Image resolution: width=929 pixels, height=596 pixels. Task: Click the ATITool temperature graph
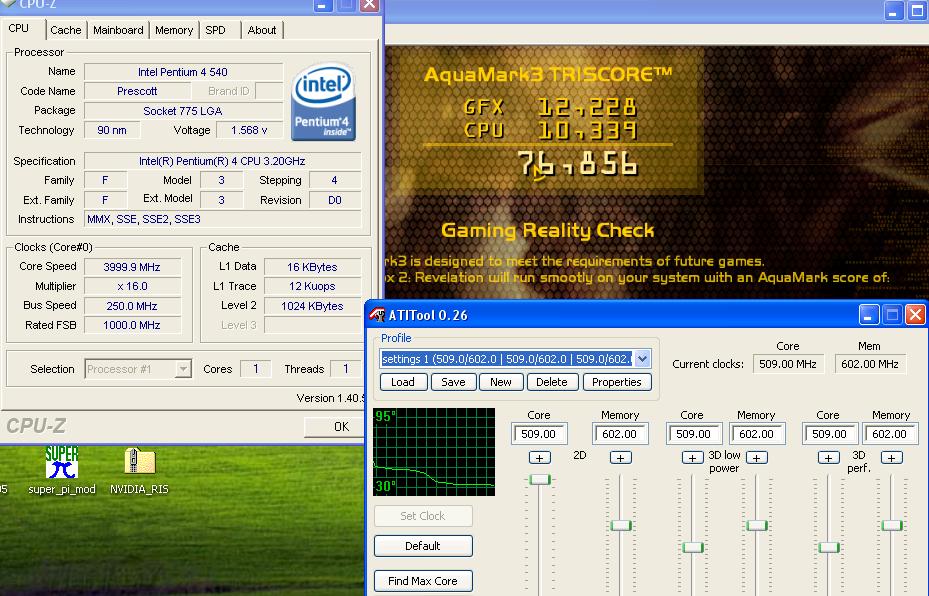[x=434, y=452]
